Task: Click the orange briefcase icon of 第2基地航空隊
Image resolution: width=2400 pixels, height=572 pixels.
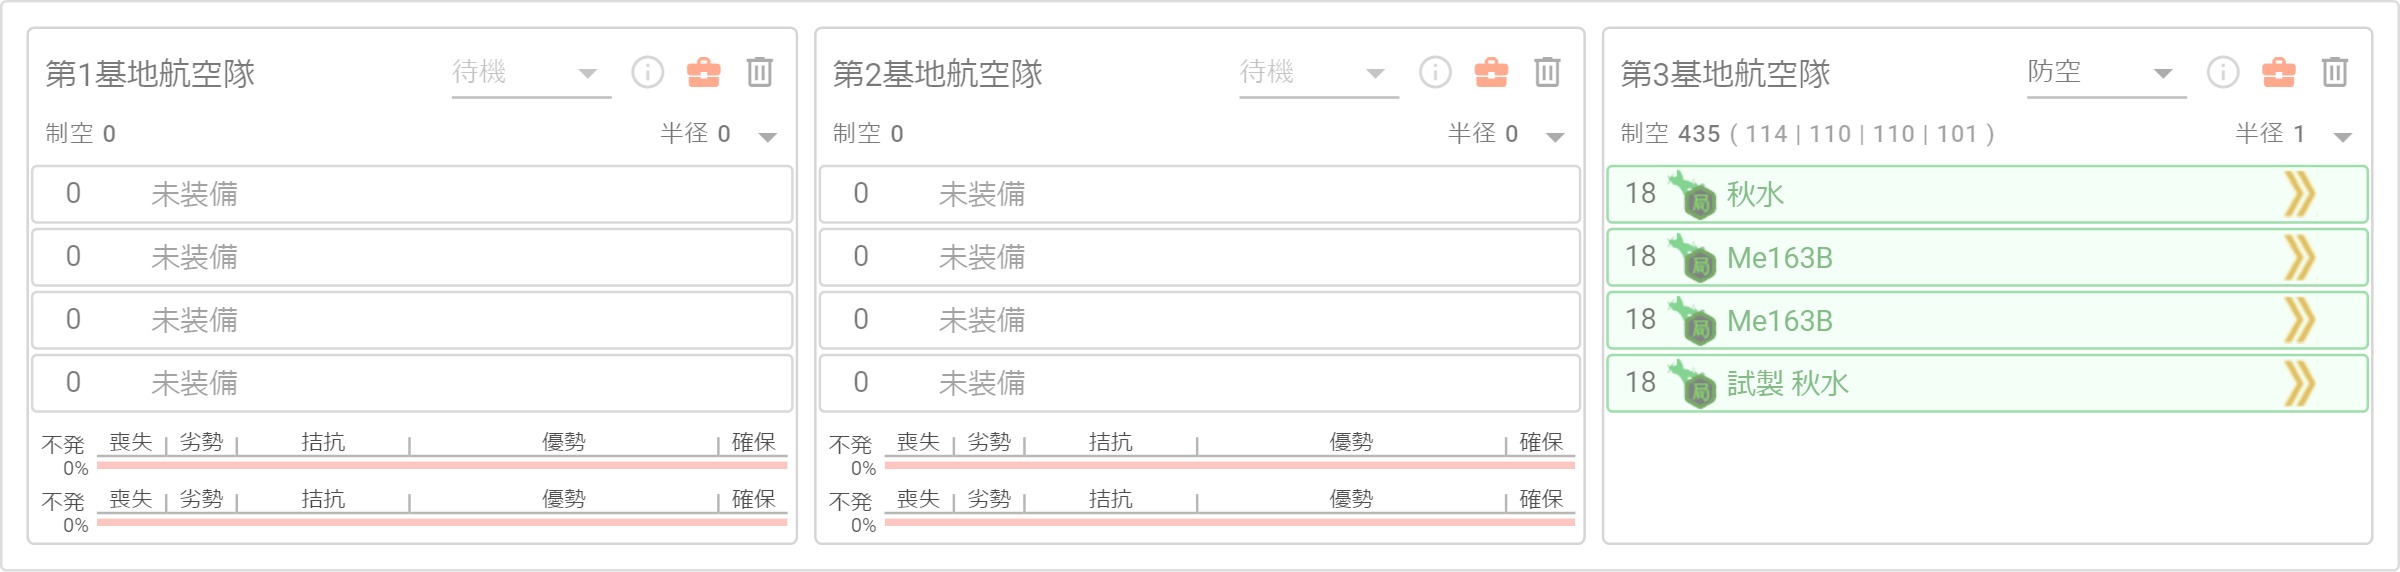Action: point(1491,72)
